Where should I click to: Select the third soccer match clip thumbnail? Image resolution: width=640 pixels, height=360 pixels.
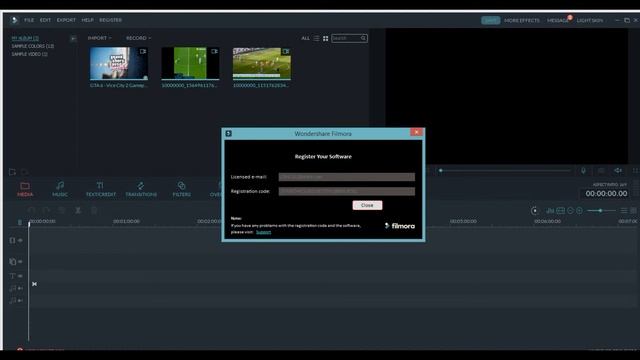pyautogui.click(x=262, y=63)
